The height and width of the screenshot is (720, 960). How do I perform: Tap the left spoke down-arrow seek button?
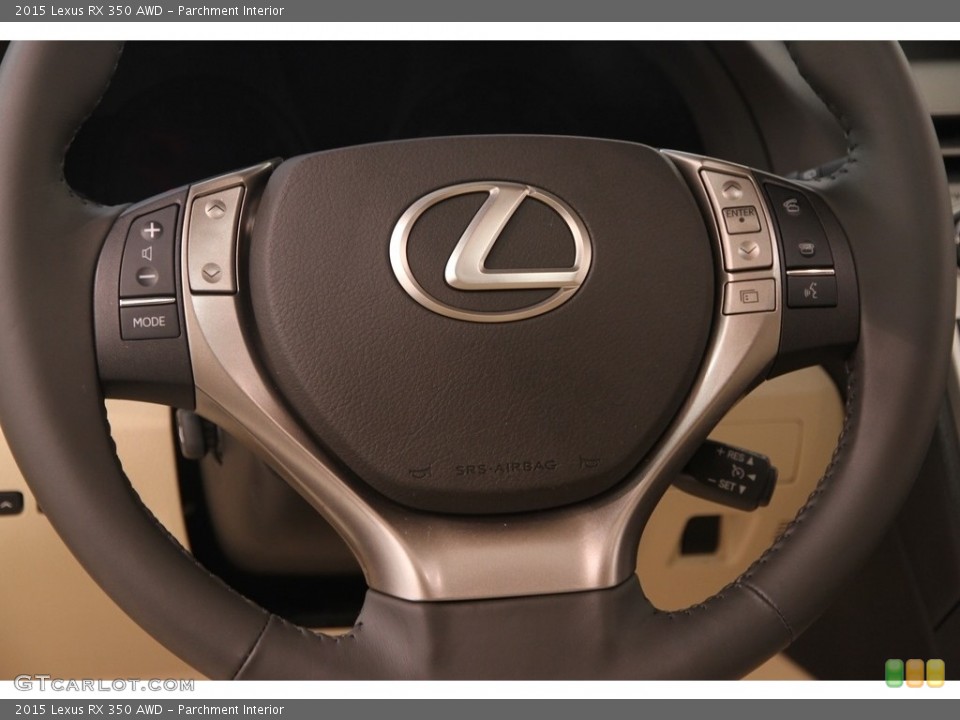212,272
